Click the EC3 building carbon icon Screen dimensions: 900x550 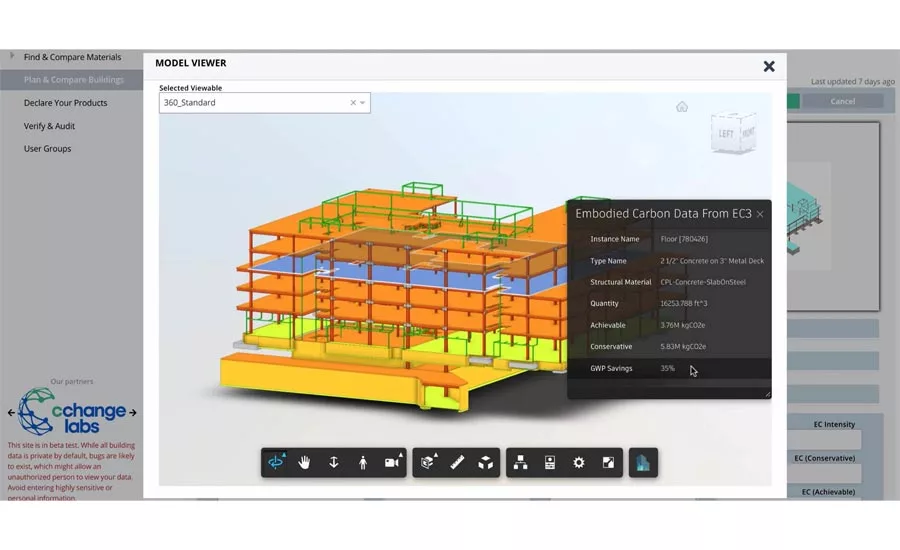643,462
